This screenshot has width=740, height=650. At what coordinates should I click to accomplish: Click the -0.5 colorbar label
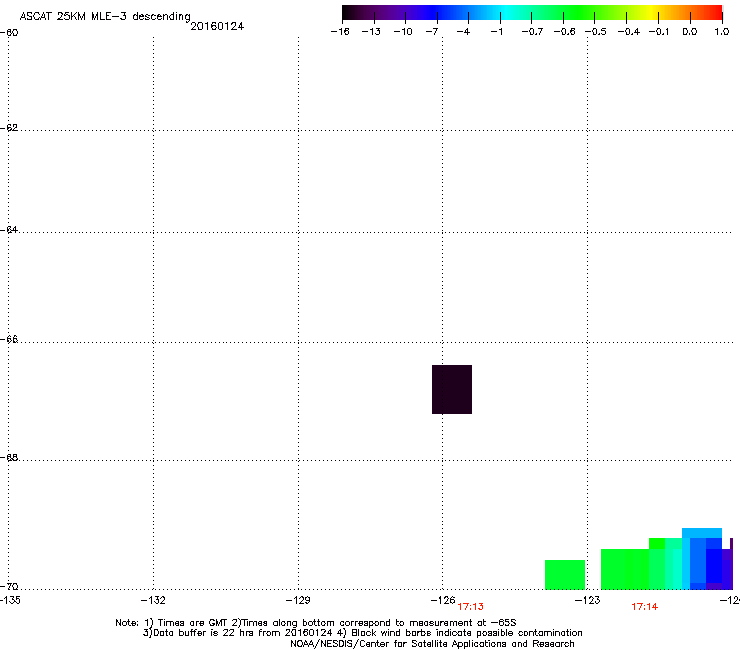tap(596, 32)
